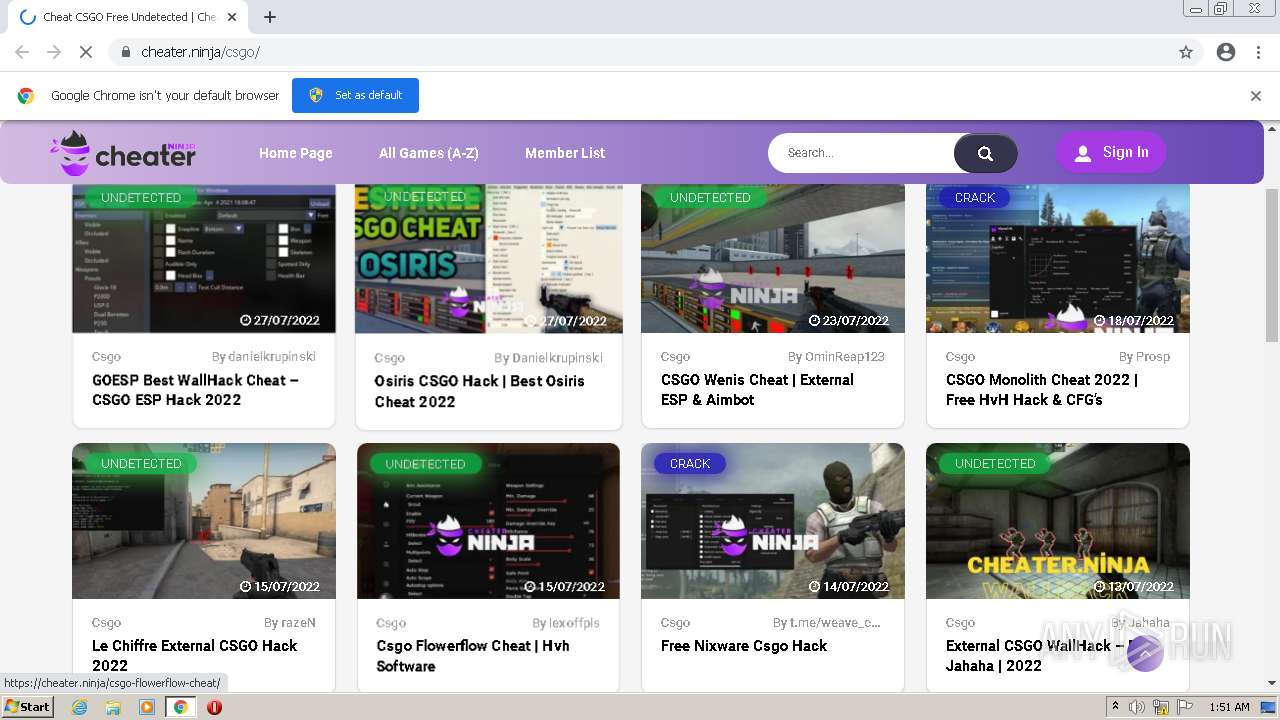Select the Cheat CSGO Free Undetected tab
This screenshot has width=1280, height=720.
(130, 17)
